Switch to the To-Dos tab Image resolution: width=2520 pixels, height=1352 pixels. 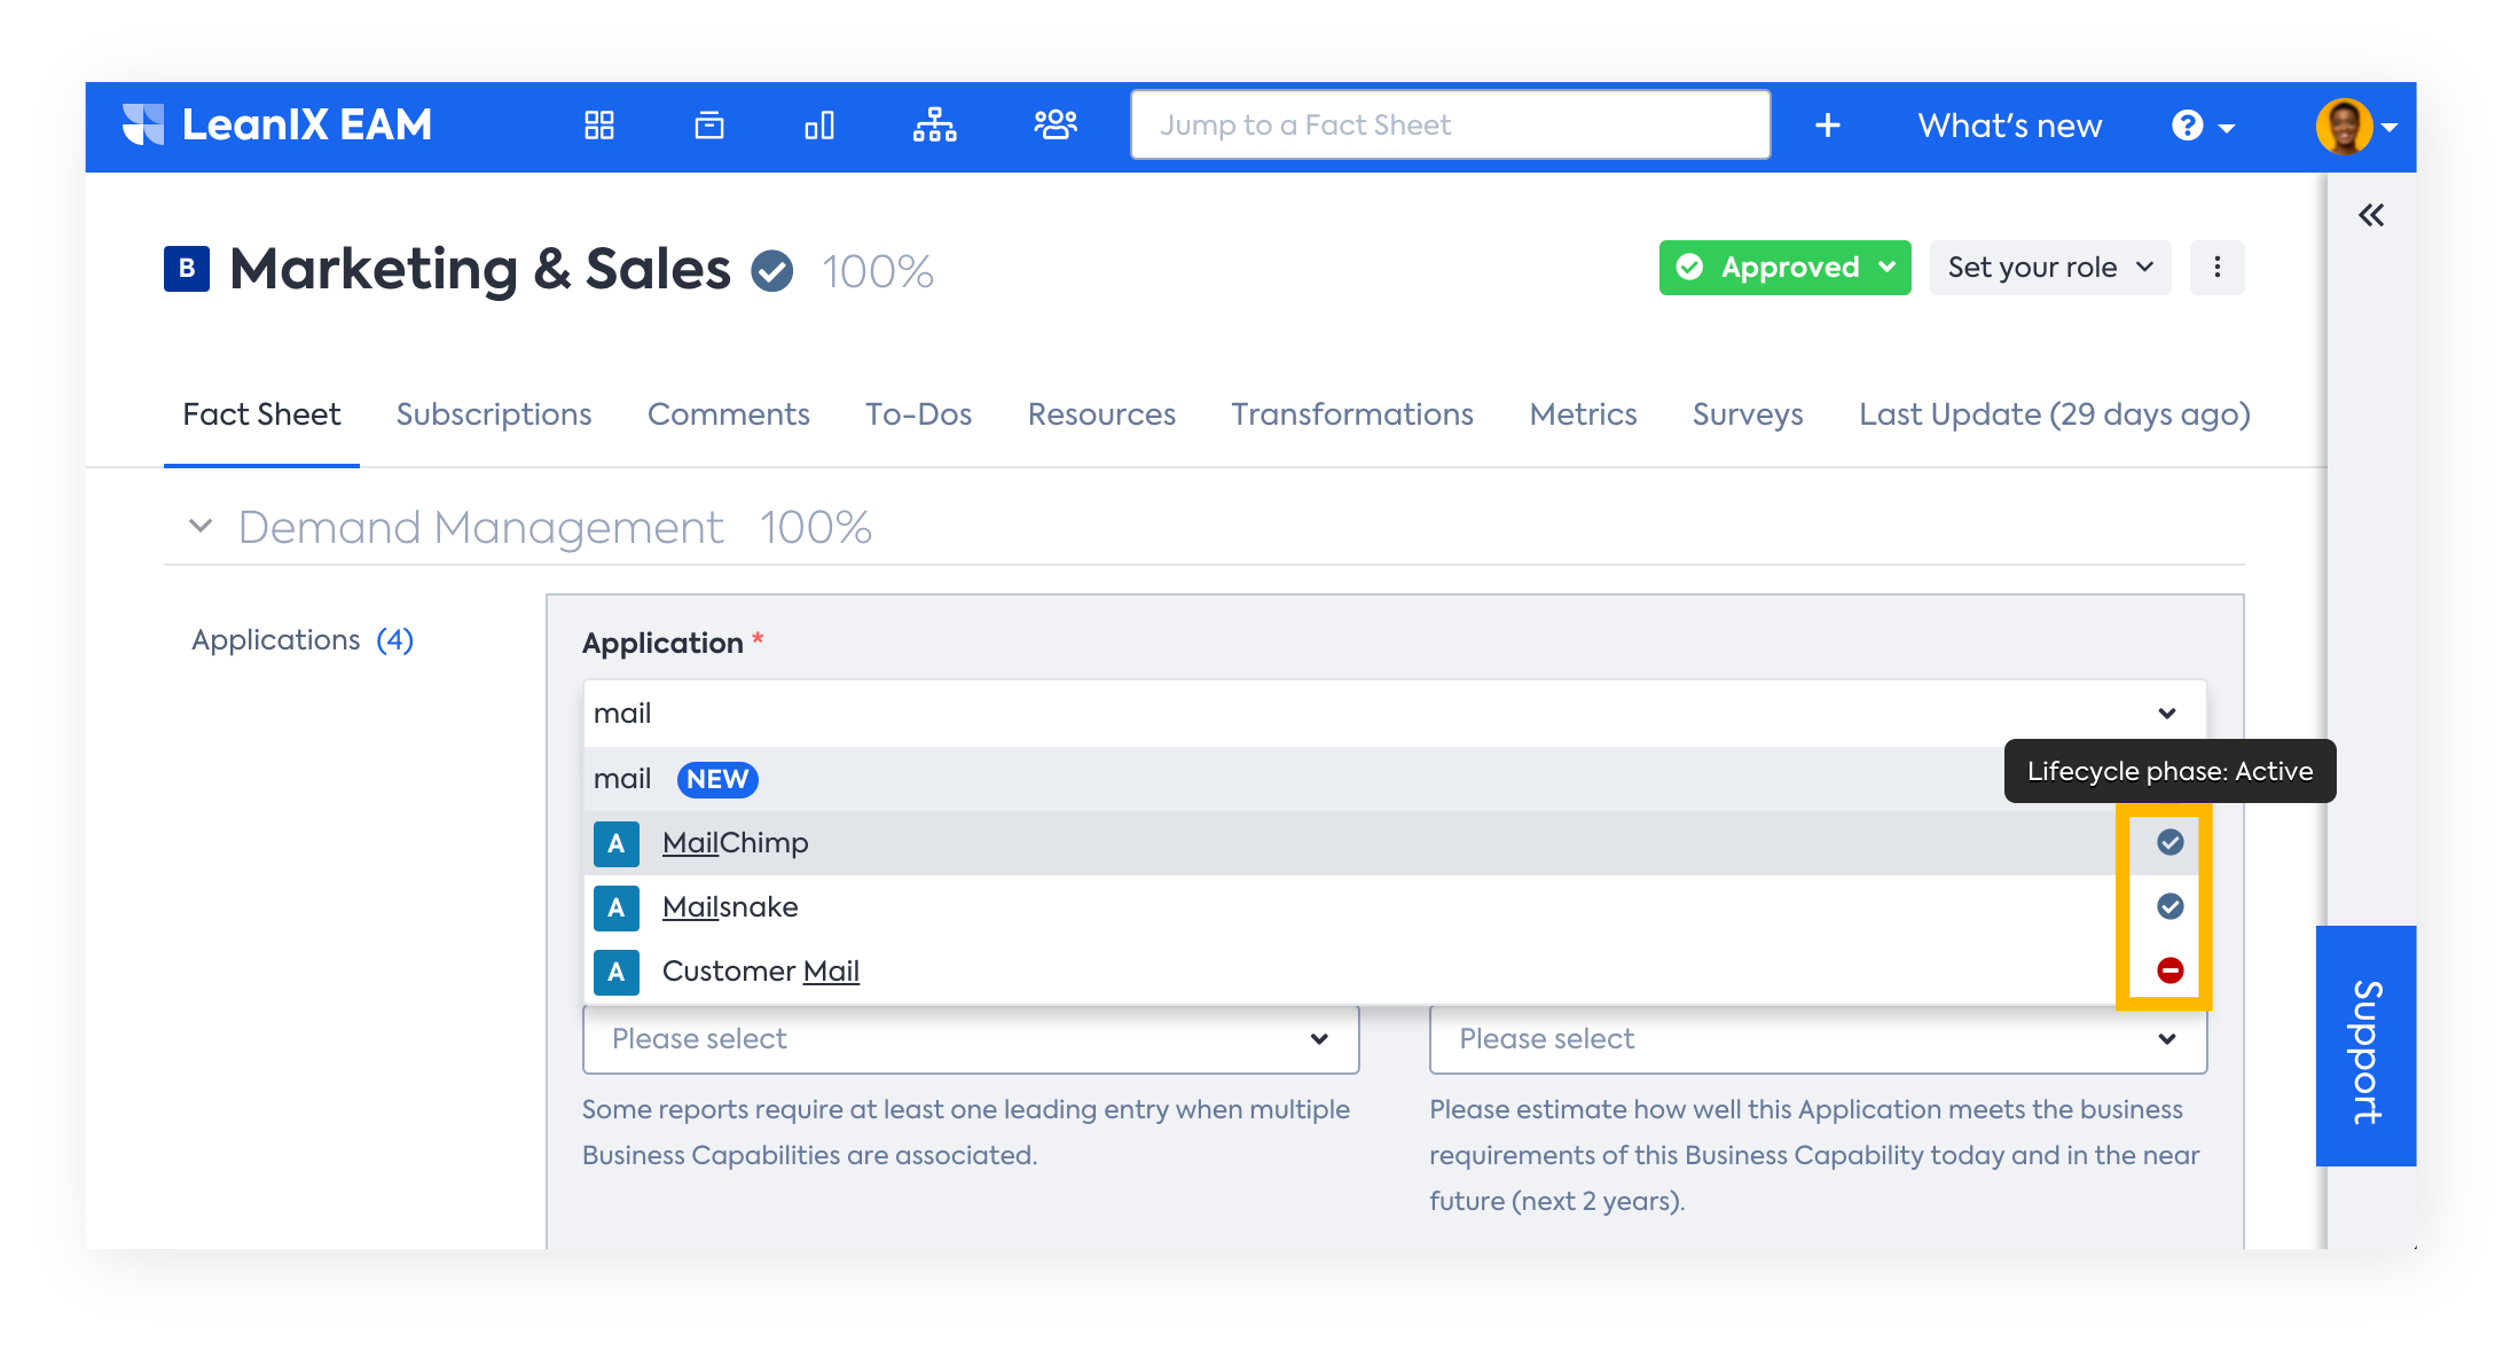click(x=918, y=414)
